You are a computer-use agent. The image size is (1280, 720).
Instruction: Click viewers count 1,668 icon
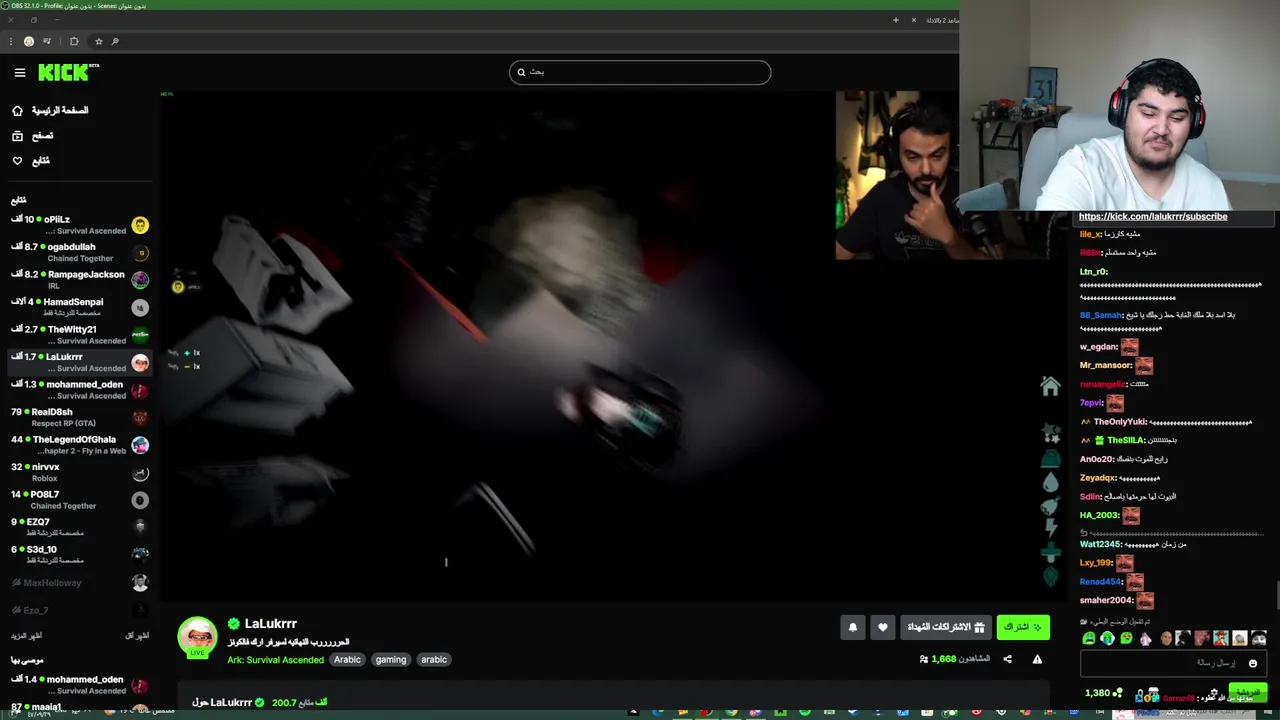[x=924, y=659]
